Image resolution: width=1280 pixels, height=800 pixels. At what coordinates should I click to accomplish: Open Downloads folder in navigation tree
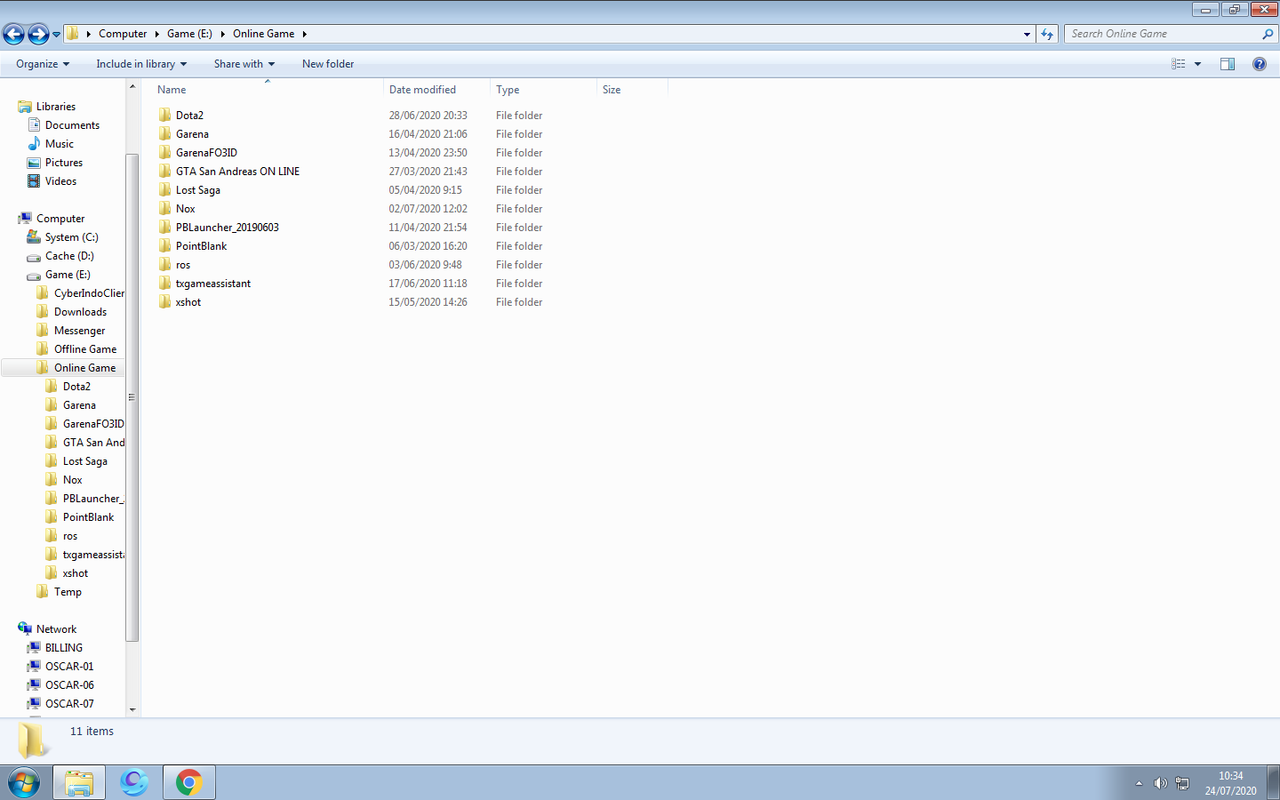tap(80, 312)
